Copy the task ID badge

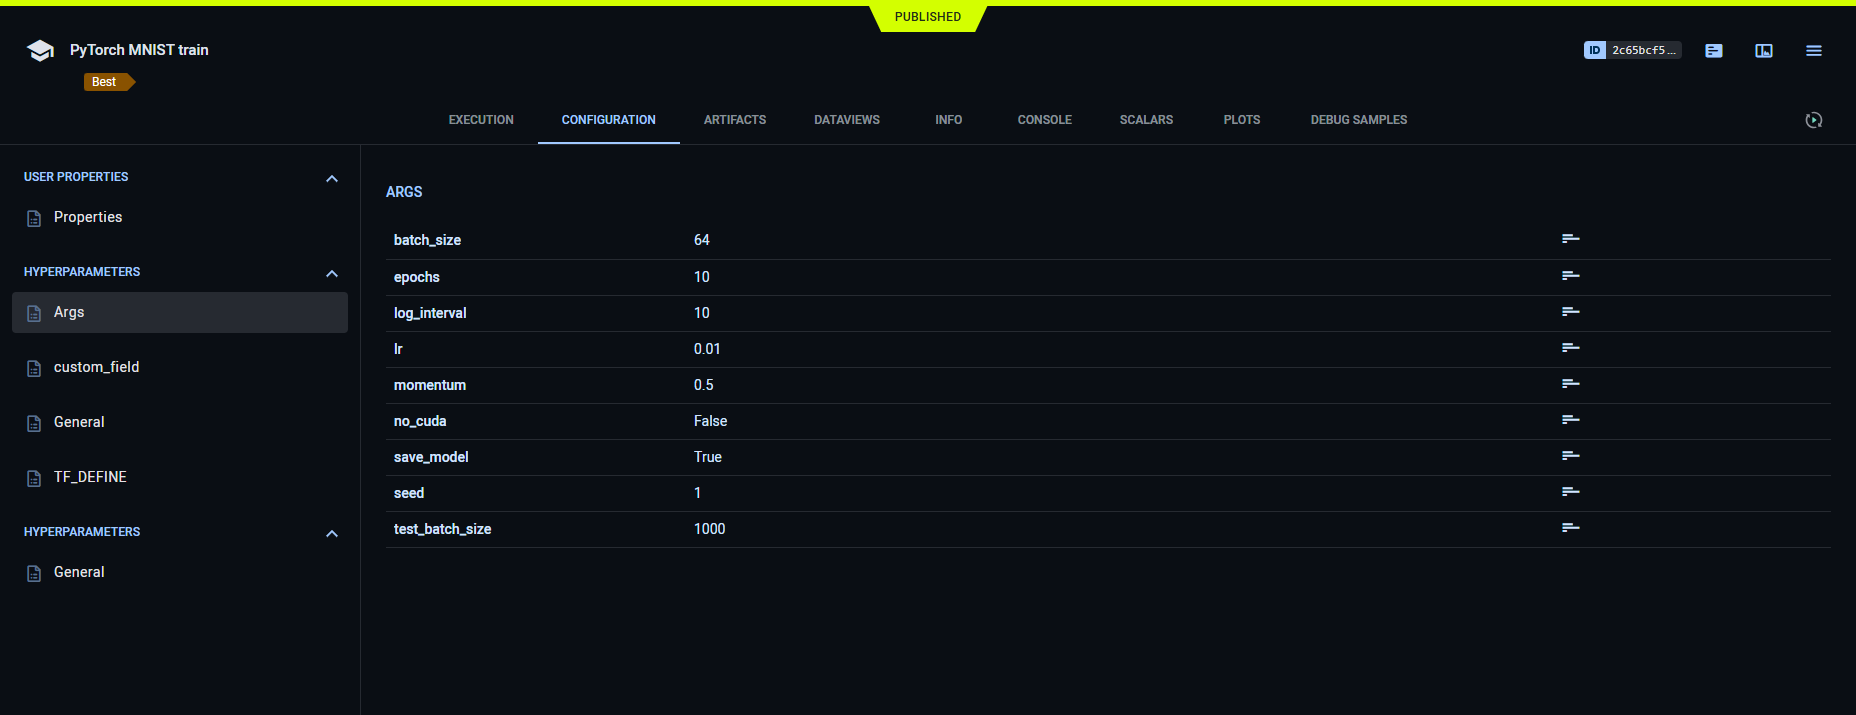click(x=1632, y=50)
